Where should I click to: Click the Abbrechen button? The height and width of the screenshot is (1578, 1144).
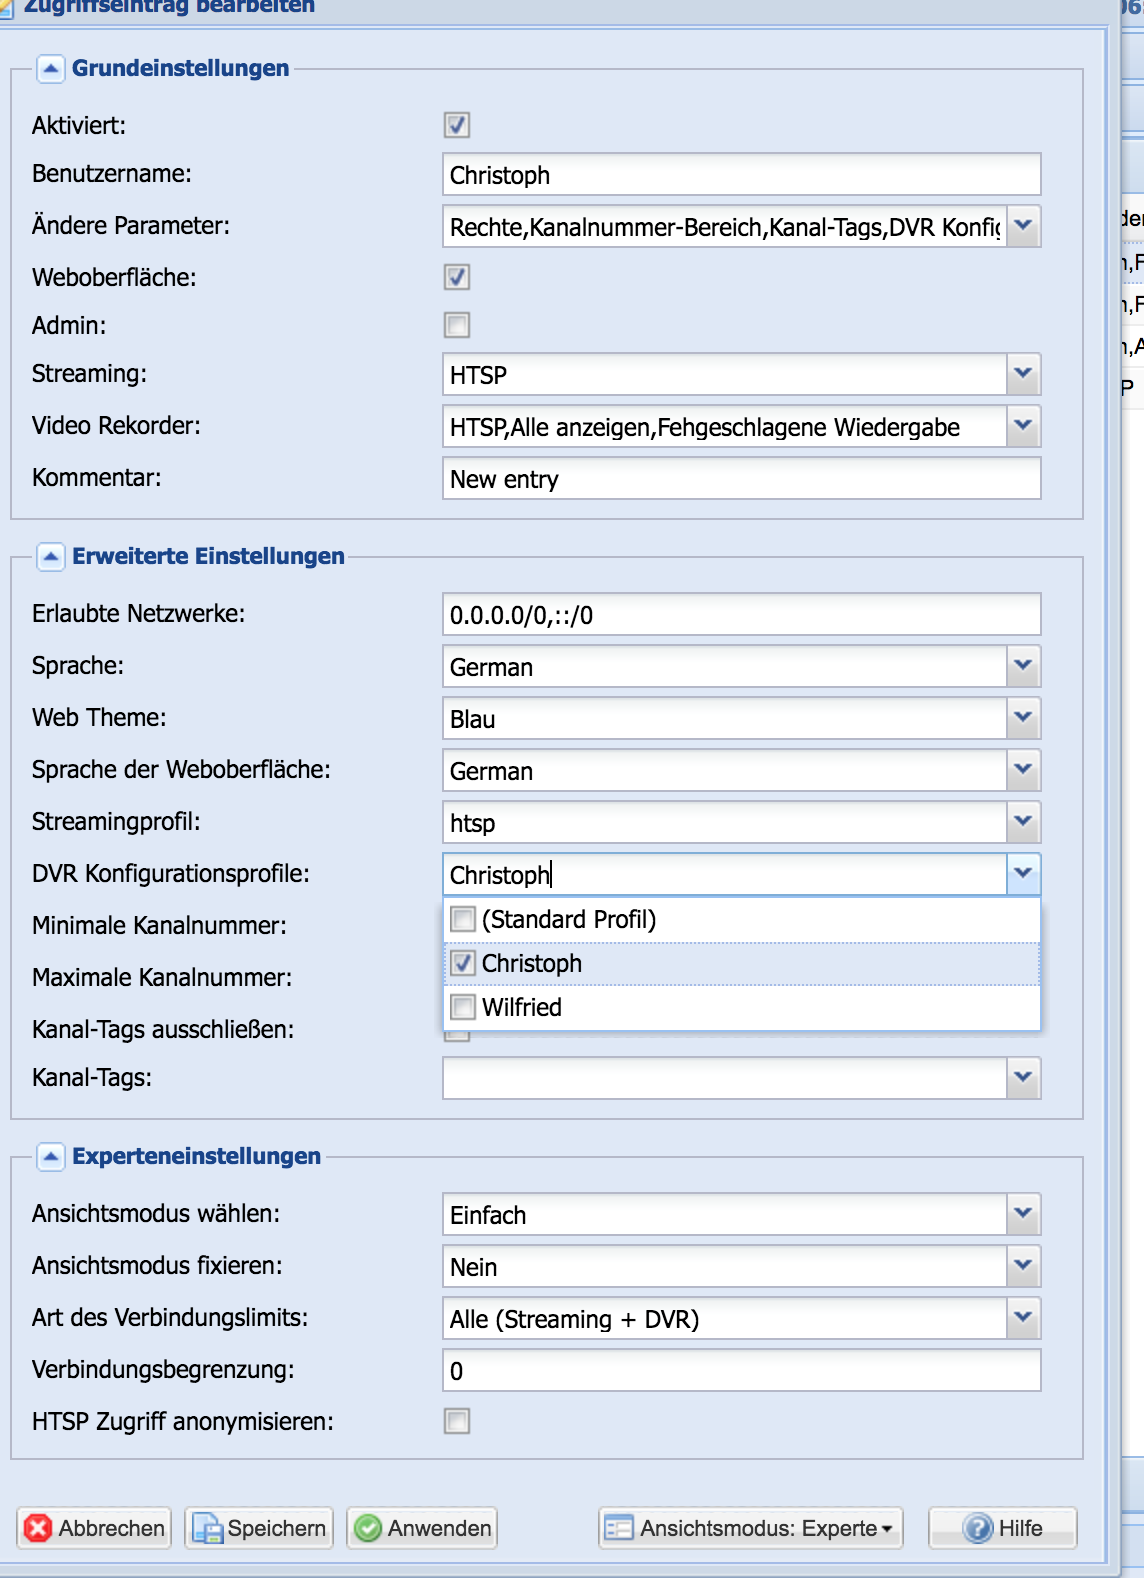coord(94,1528)
